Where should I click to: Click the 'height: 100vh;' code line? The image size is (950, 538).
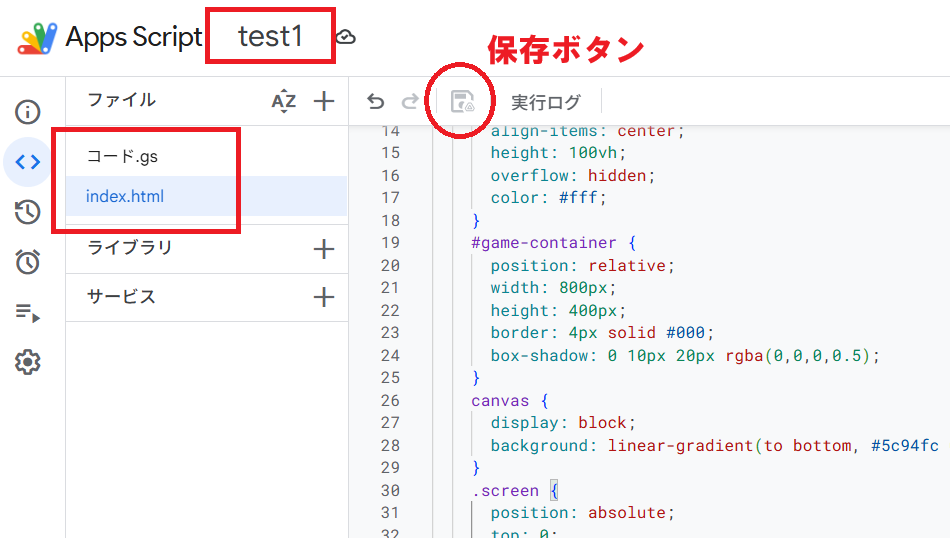pyautogui.click(x=558, y=153)
